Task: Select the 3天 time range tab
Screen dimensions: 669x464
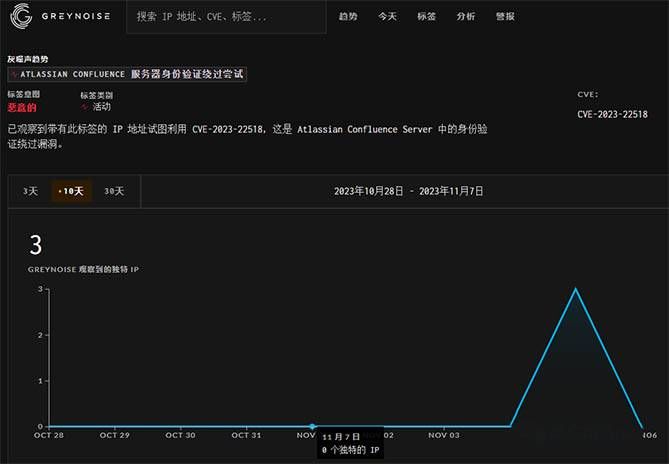Action: 30,191
